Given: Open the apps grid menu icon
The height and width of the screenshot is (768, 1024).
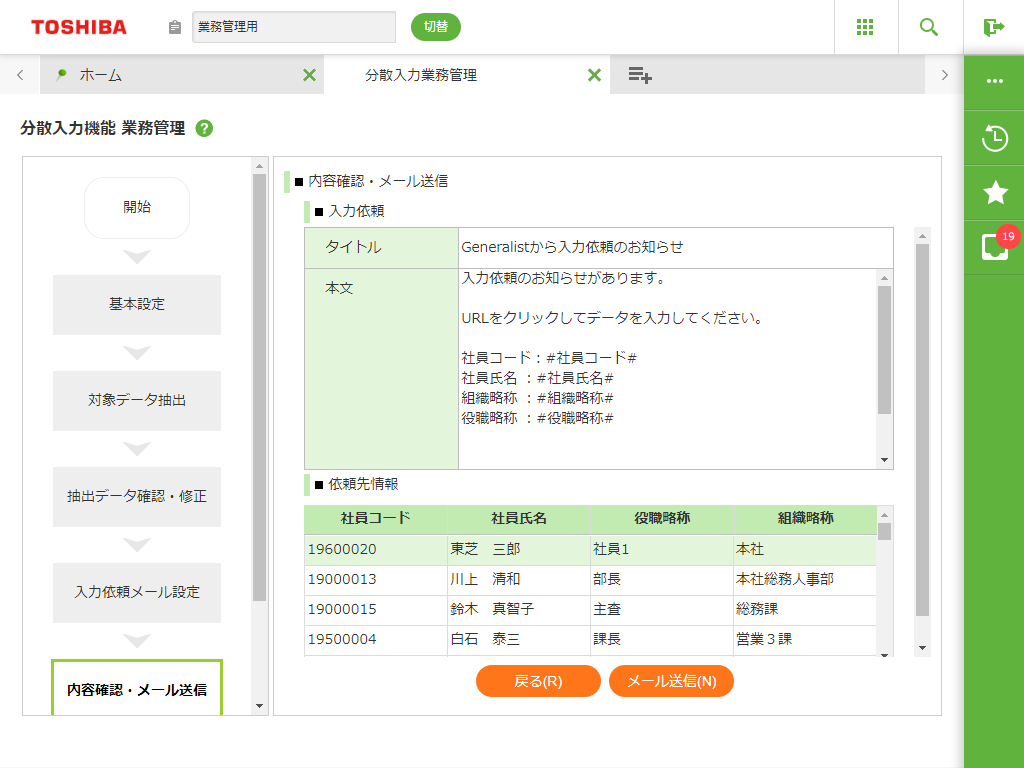Looking at the screenshot, I should tap(866, 27).
